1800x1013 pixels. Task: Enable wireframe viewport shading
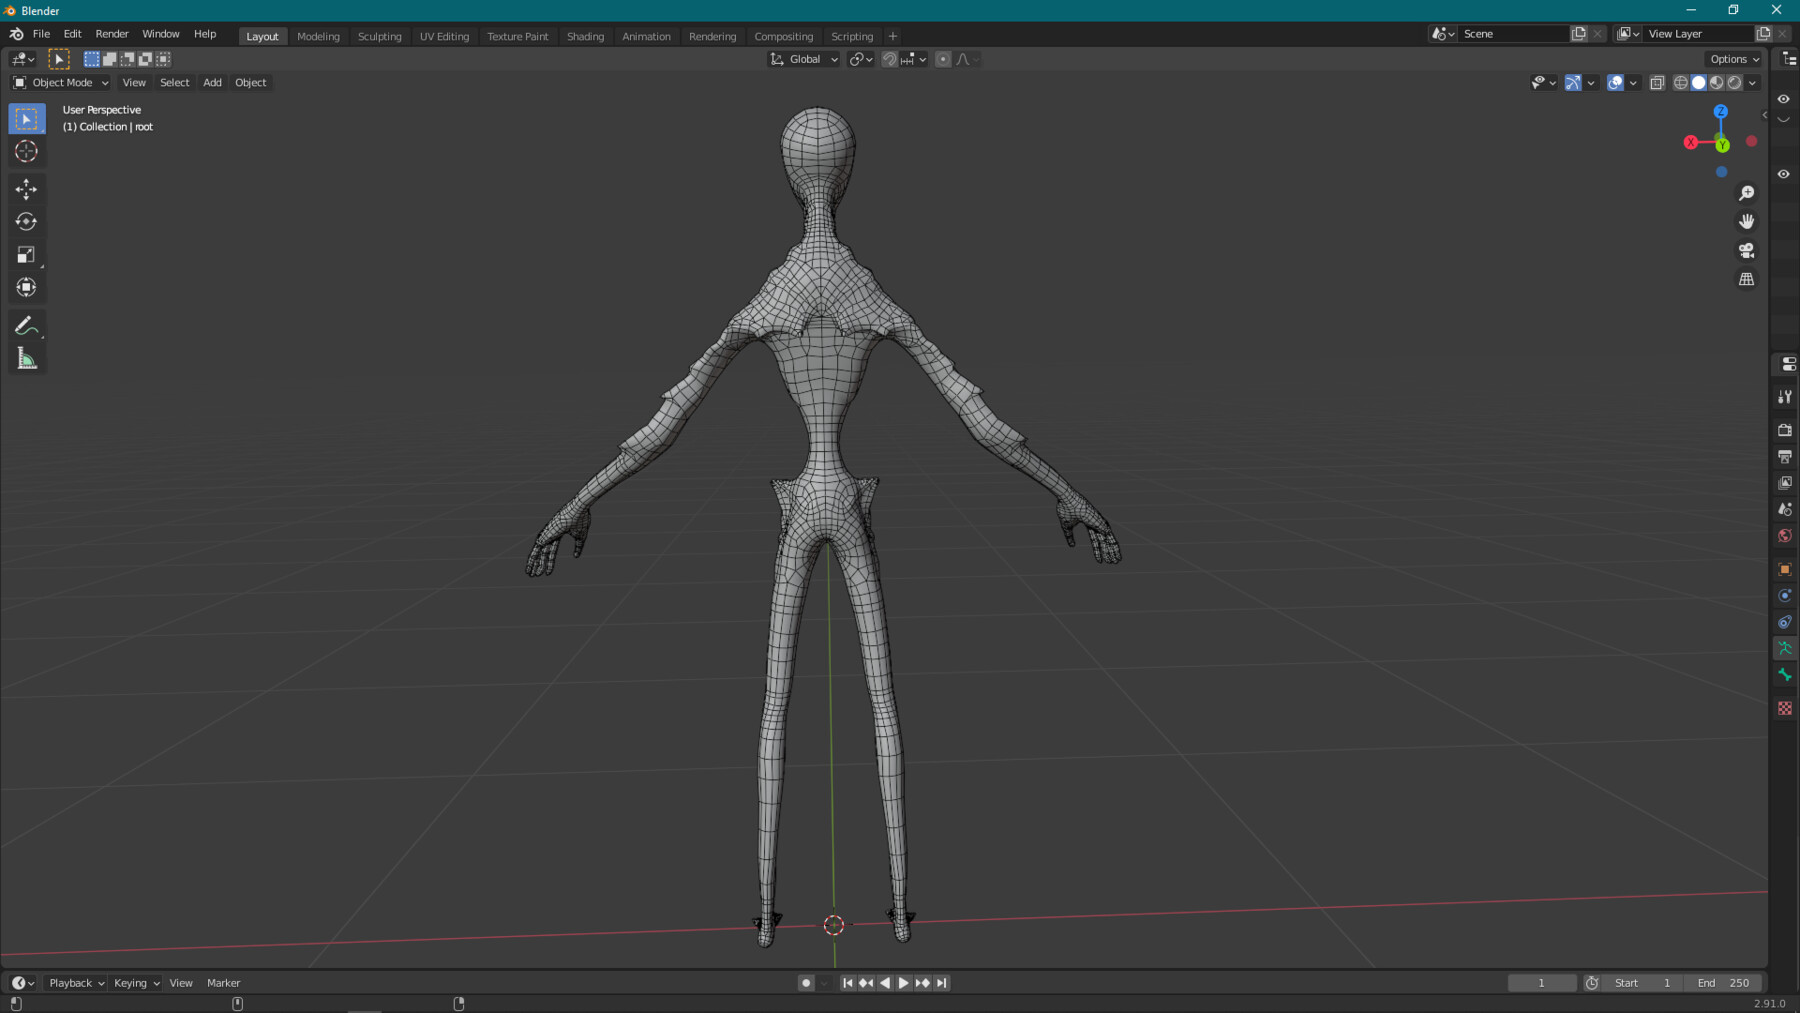(1680, 83)
